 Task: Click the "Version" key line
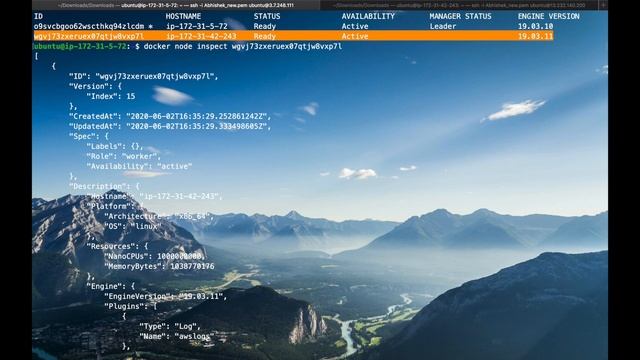pos(95,86)
